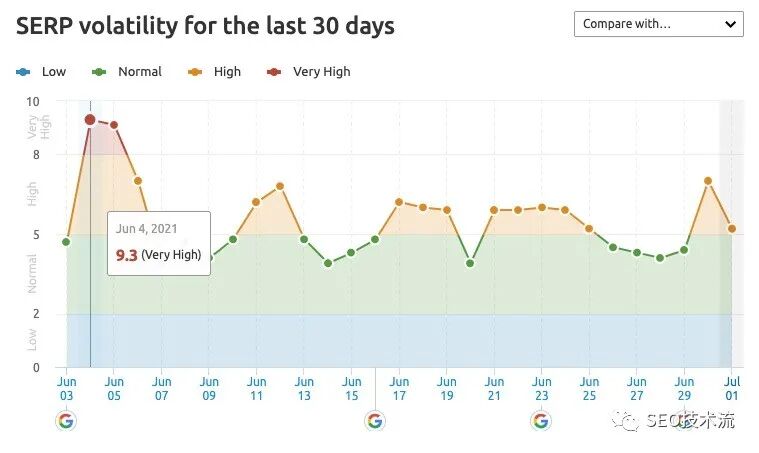Click the Jun 14 green low point
Viewport: 759px width, 453px height.
[328, 263]
